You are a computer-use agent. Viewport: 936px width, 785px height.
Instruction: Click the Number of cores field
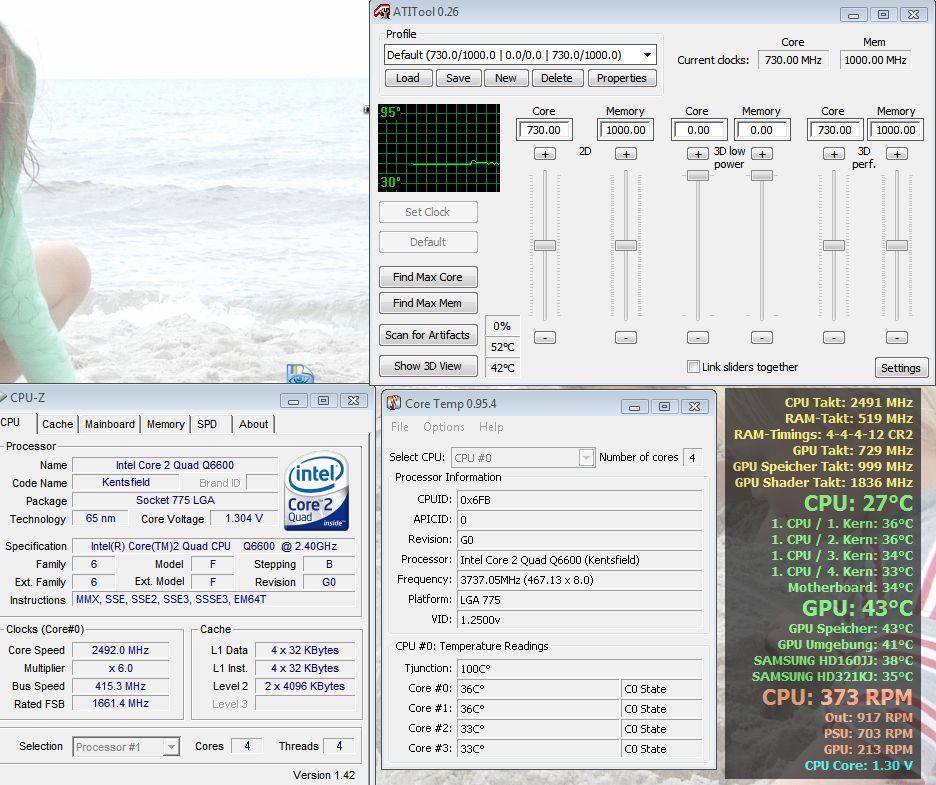pyautogui.click(x=692, y=458)
